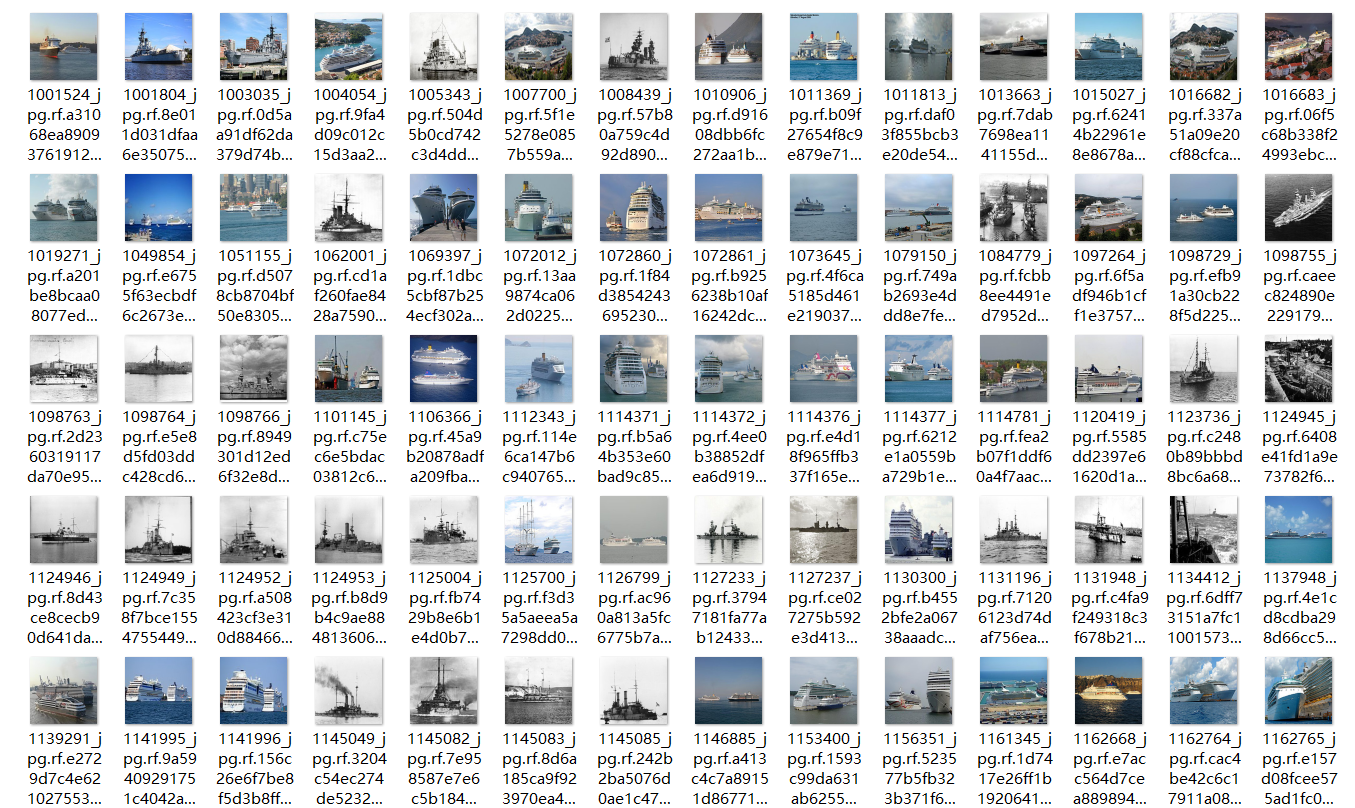
Task: Click the file name starting 1134412_jpg
Action: (1203, 608)
